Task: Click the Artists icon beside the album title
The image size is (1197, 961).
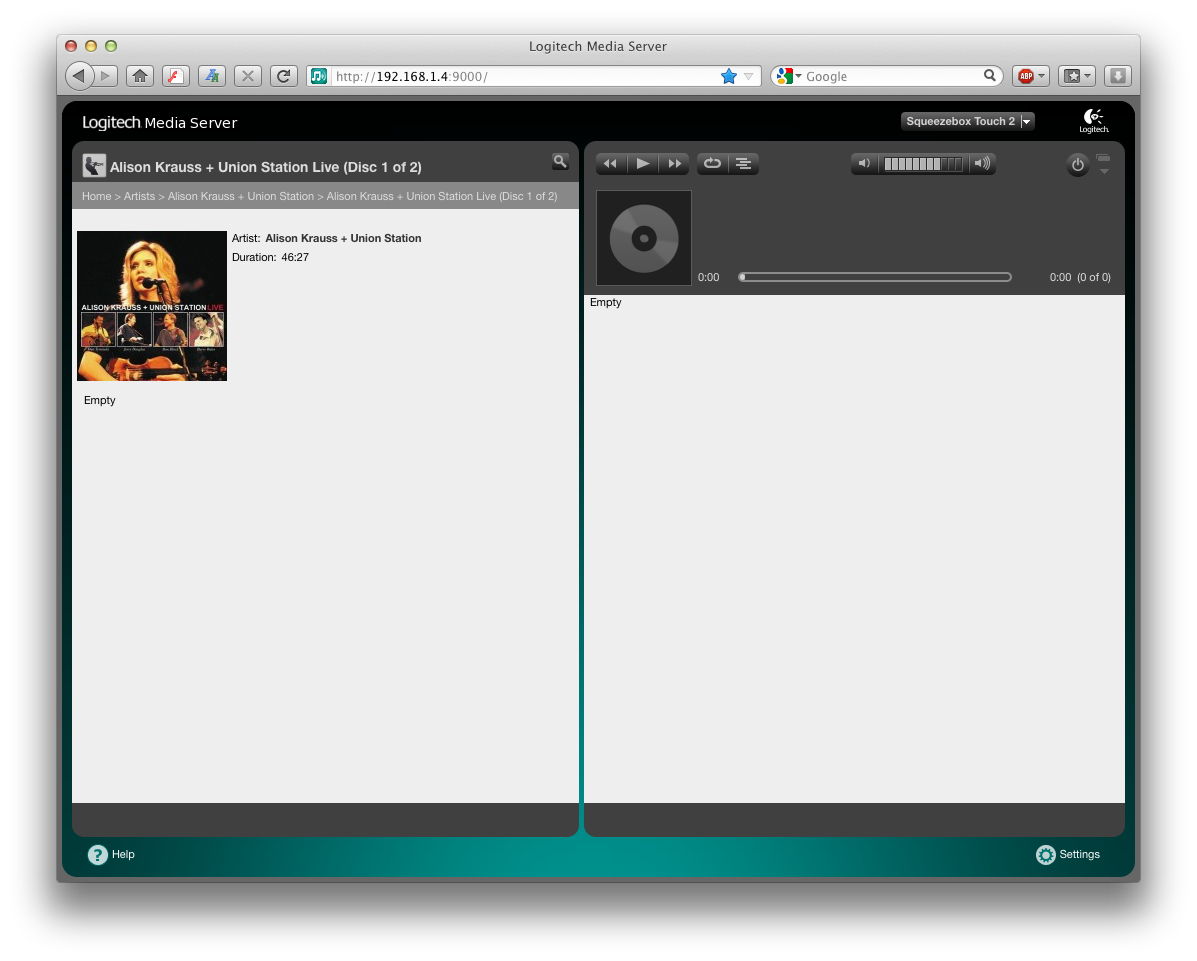Action: pos(94,166)
